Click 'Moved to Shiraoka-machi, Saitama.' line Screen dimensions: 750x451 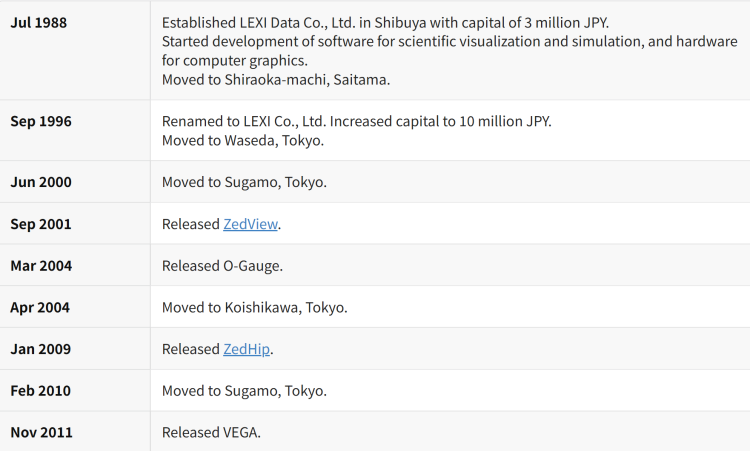click(276, 79)
